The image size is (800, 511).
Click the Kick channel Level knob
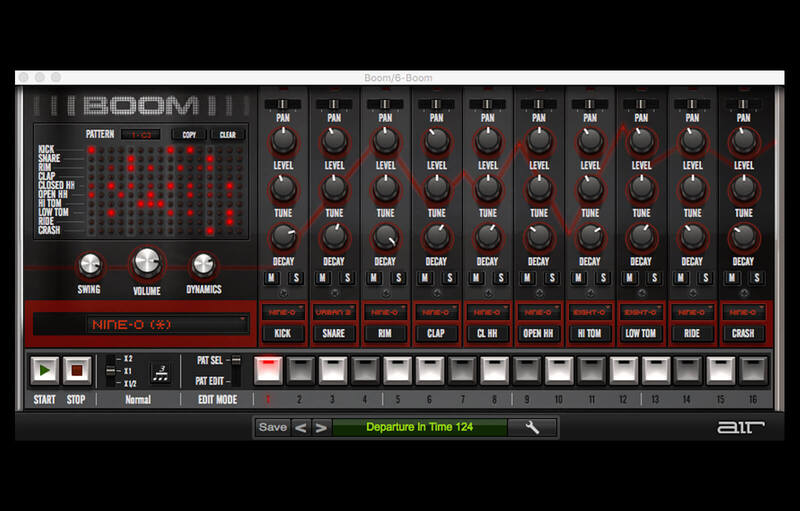[283, 141]
